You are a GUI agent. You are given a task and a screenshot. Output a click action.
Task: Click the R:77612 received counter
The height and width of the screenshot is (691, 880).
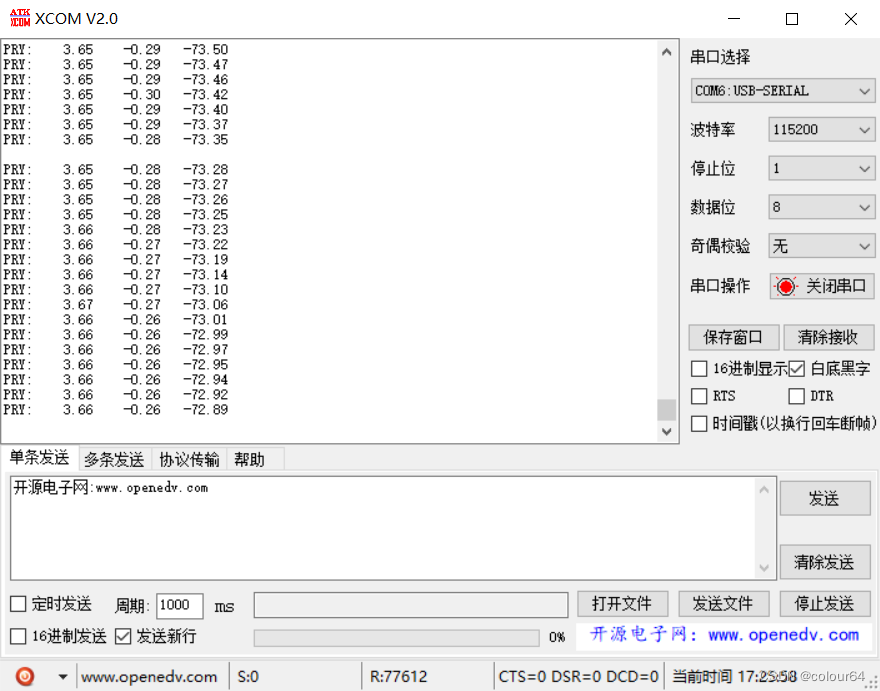[x=398, y=677]
